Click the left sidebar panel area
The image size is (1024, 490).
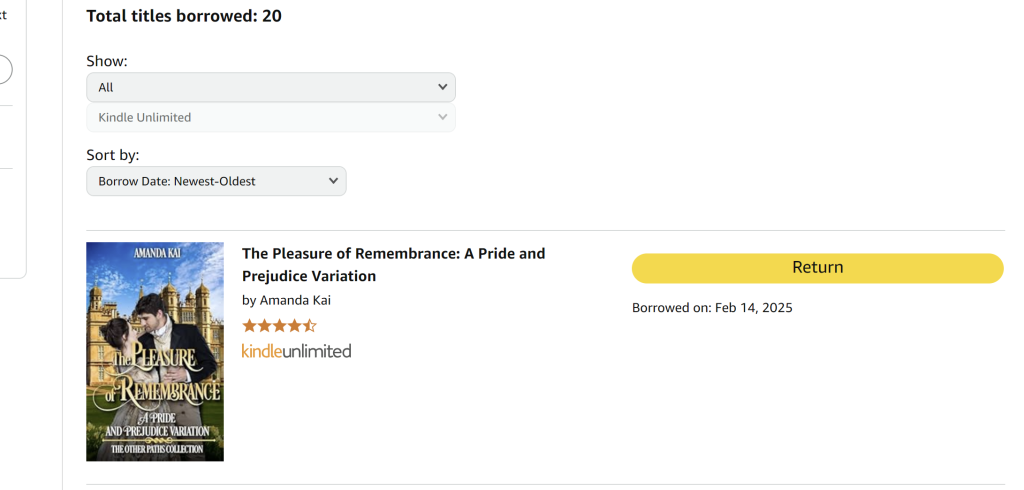[x=10, y=220]
